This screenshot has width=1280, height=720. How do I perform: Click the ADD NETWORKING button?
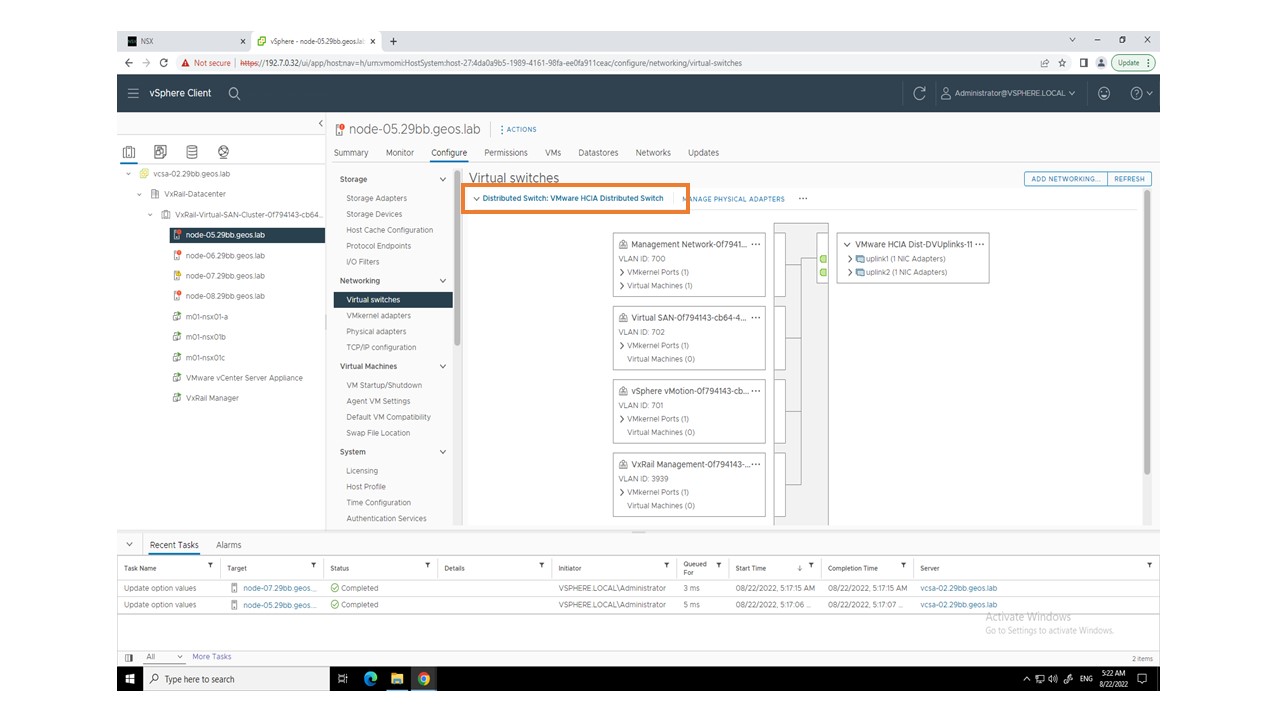click(x=1065, y=179)
